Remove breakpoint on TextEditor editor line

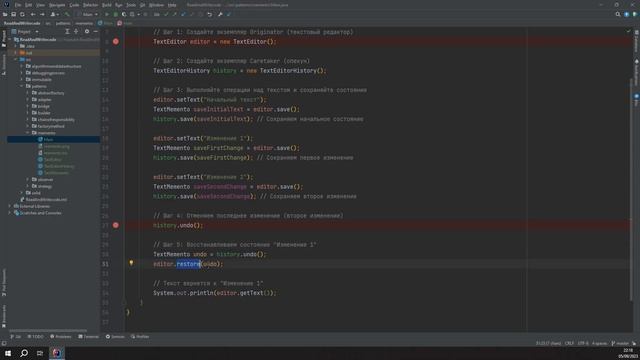pyautogui.click(x=116, y=42)
